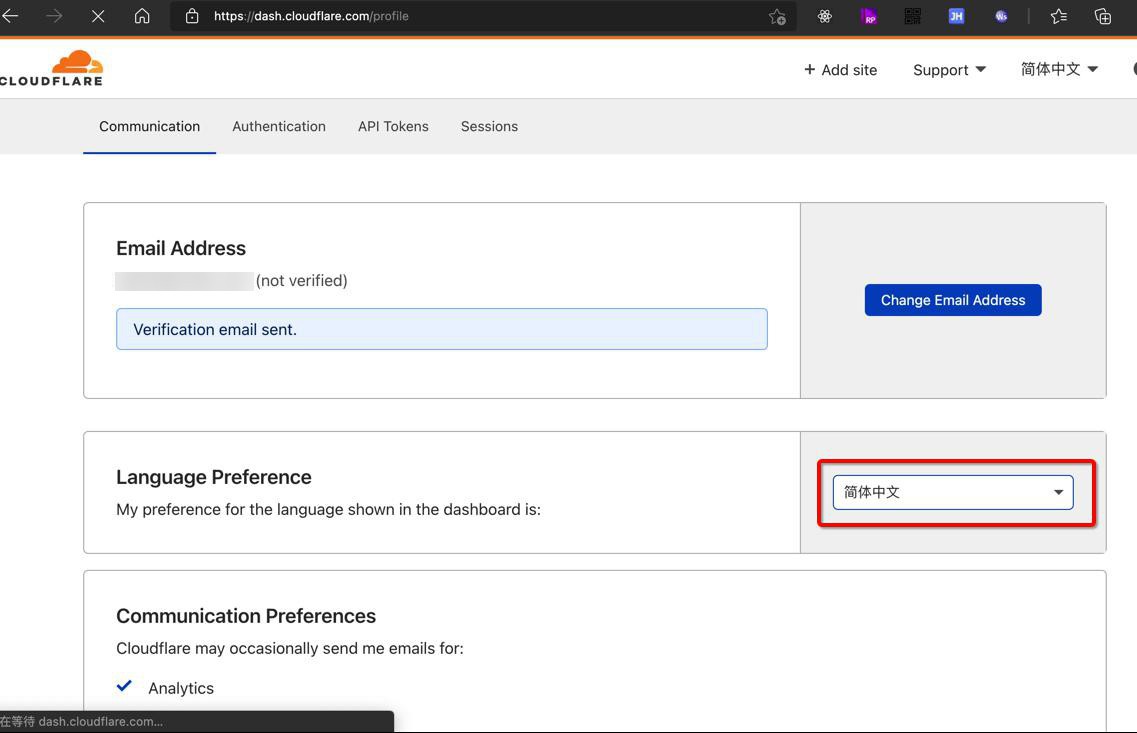Switch to the Authentication tab
The image size is (1137, 733).
click(x=278, y=126)
